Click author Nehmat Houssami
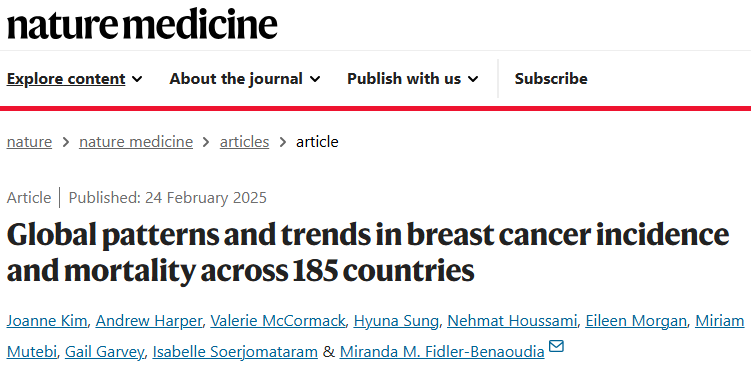The width and height of the screenshot is (751, 371). 512,321
